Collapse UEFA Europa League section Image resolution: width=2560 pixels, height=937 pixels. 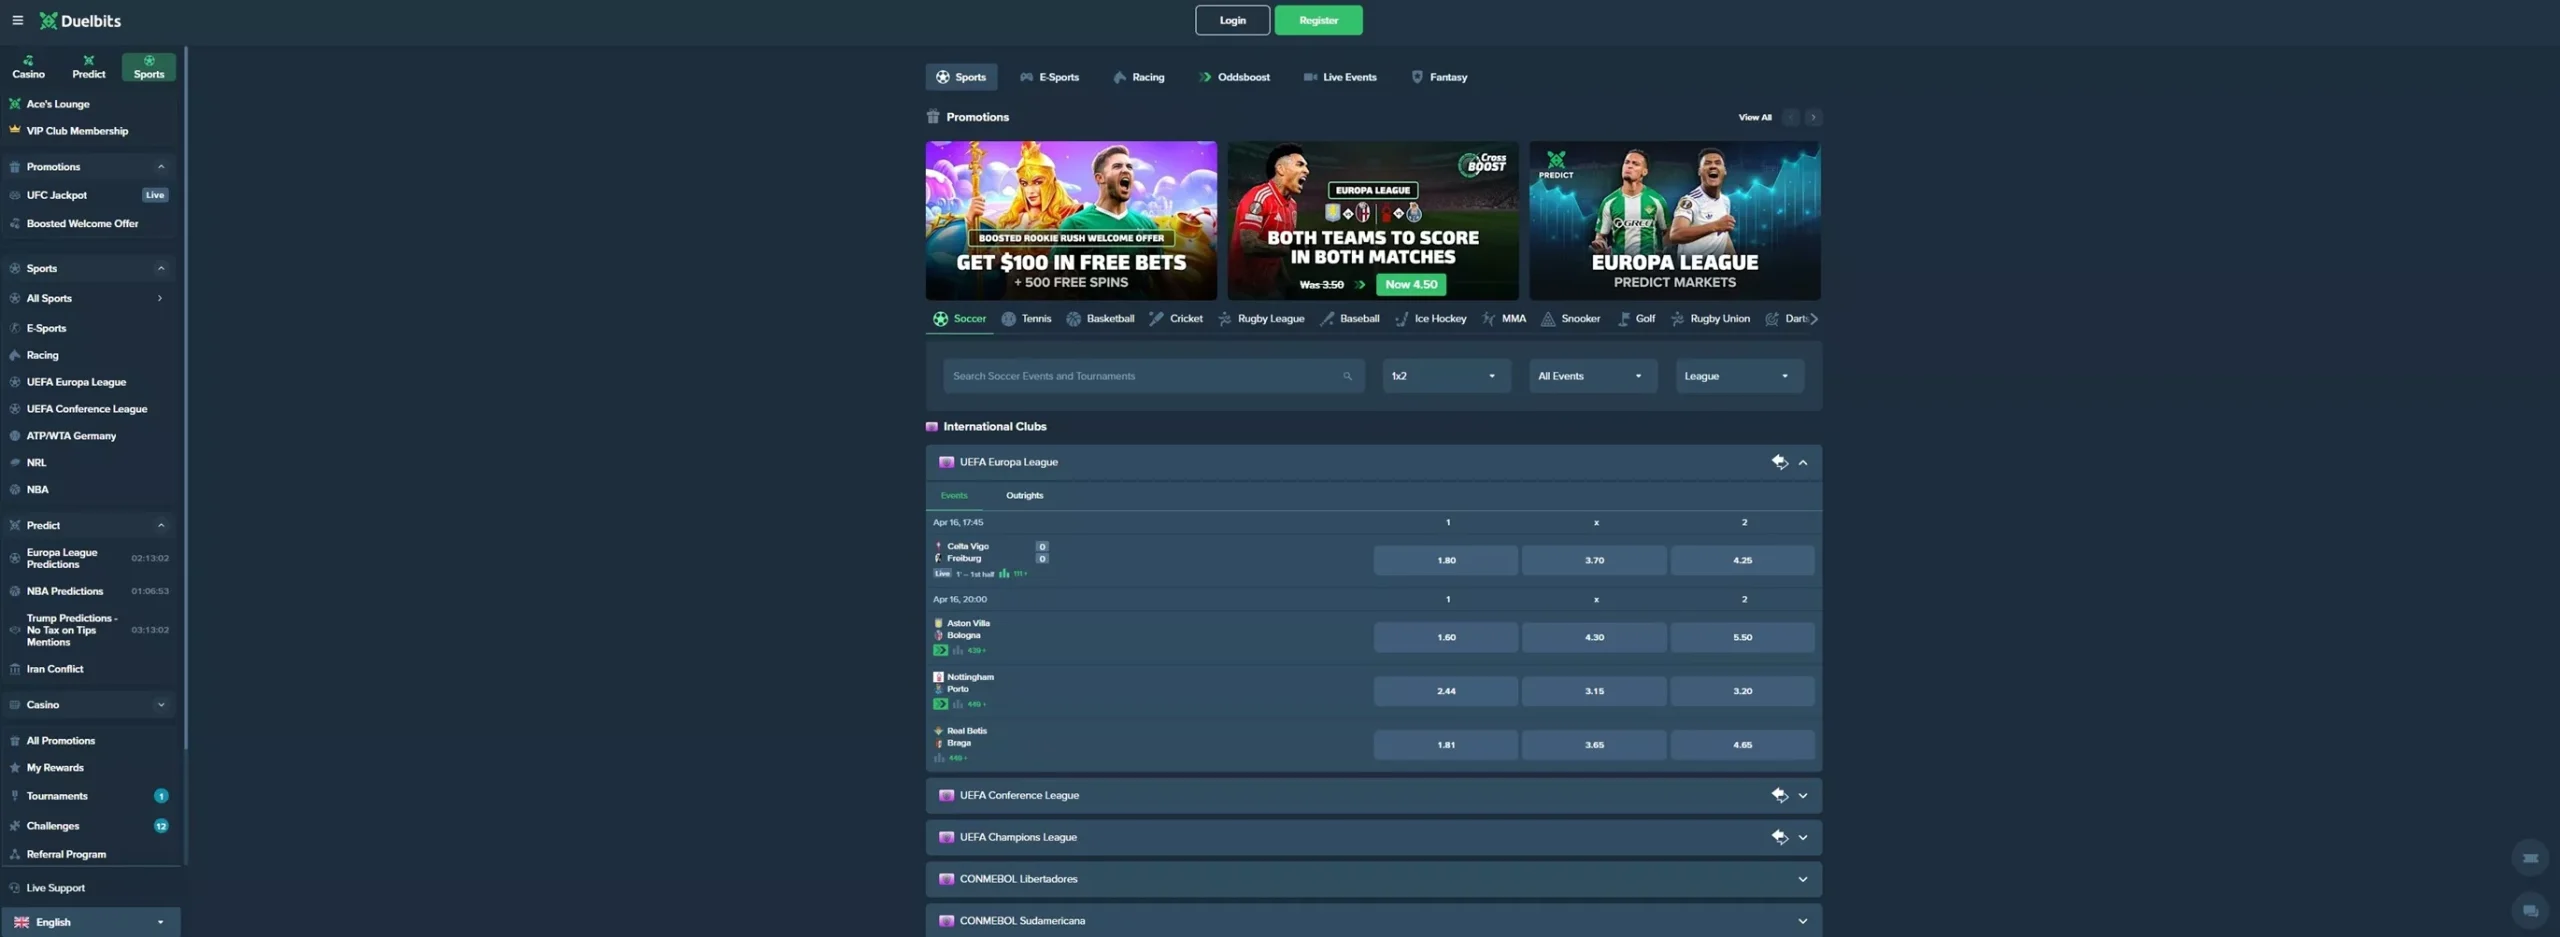[x=1803, y=462]
